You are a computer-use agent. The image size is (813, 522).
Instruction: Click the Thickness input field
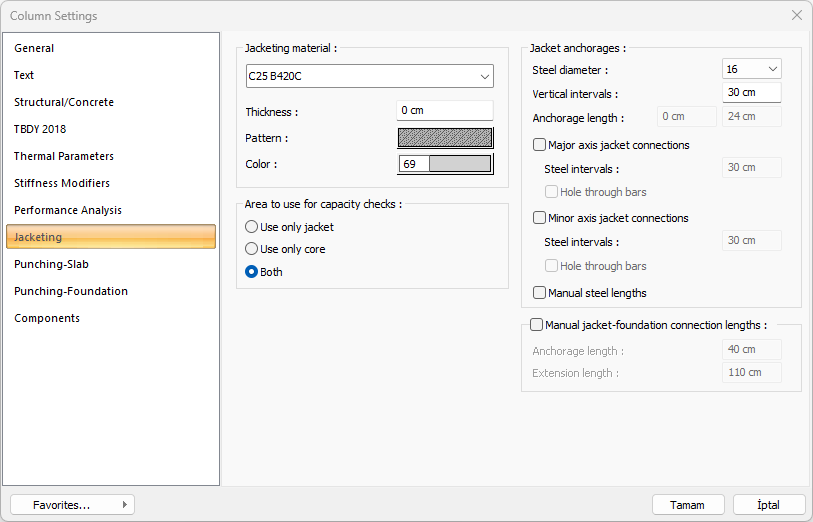point(445,111)
